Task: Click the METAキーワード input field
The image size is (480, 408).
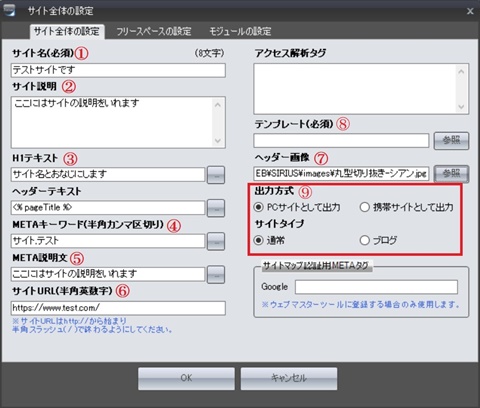Action: point(108,241)
